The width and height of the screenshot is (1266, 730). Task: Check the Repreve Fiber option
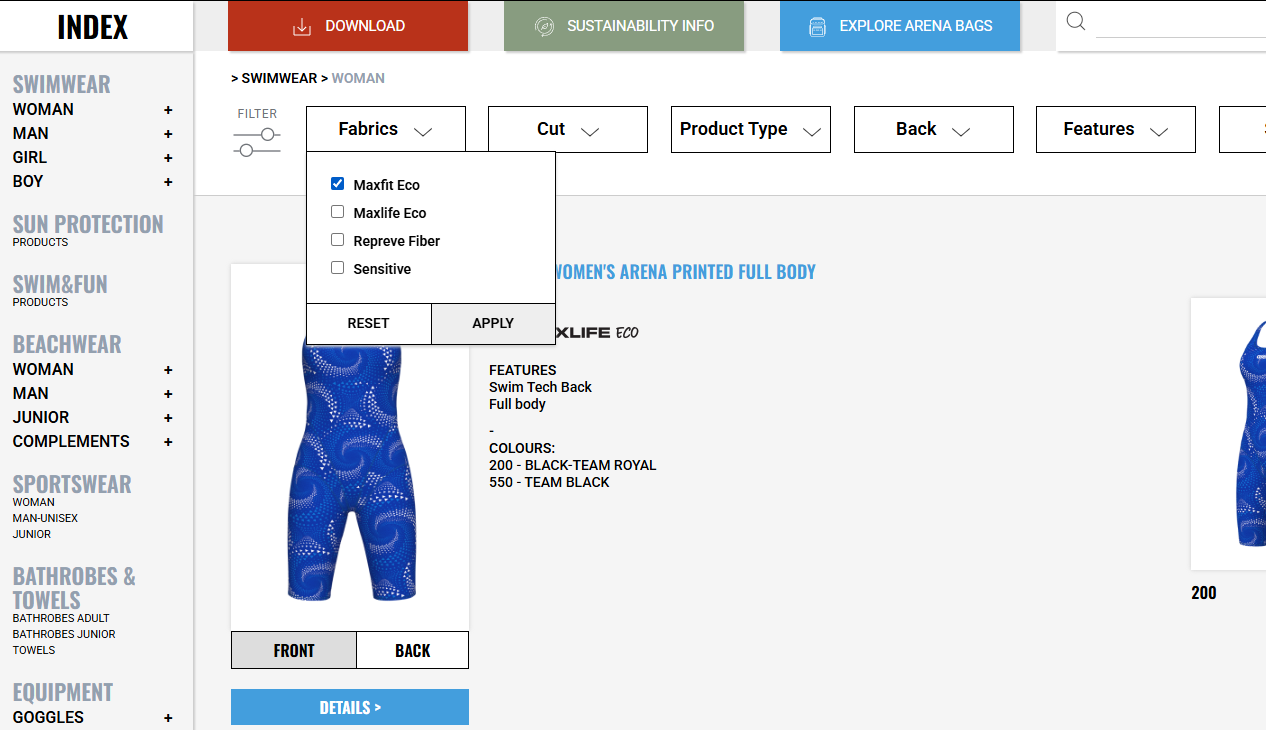(338, 240)
